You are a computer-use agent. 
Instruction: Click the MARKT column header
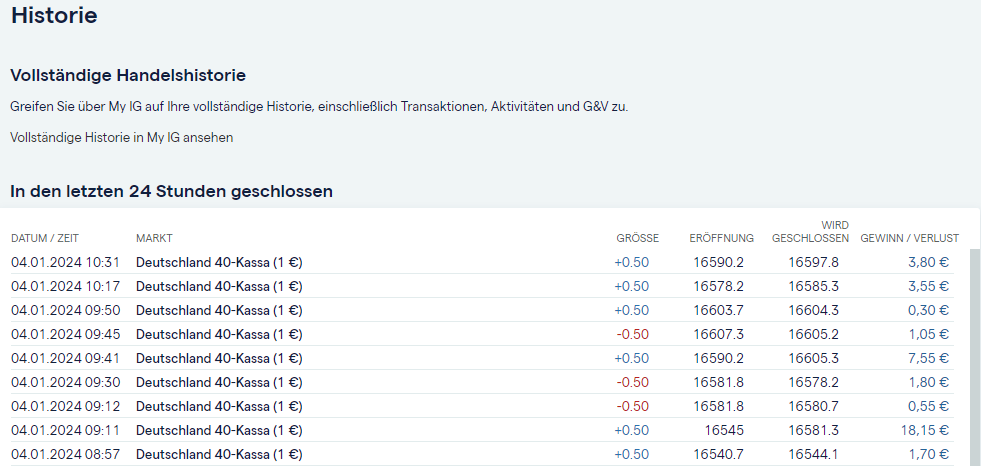(x=154, y=238)
